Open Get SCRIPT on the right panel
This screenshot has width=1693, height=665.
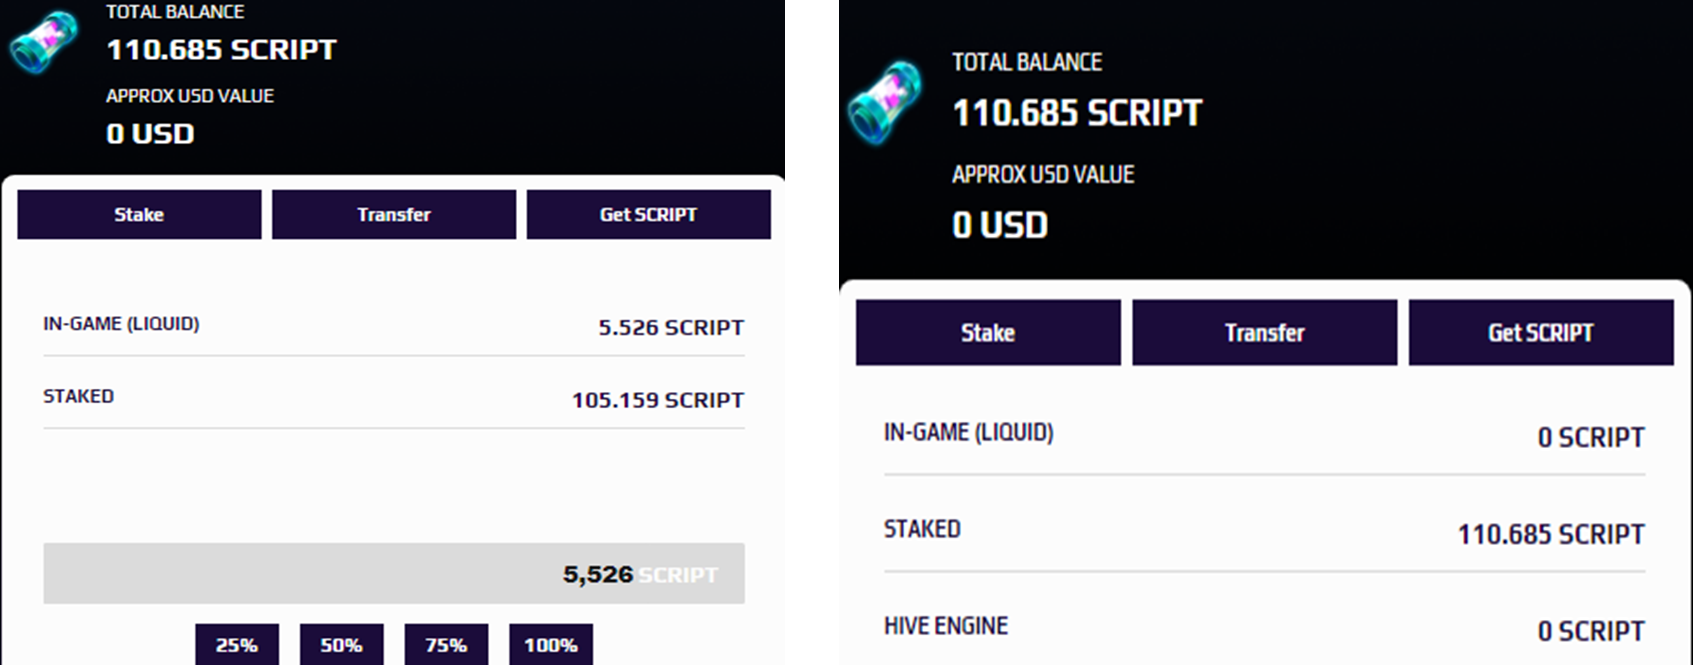click(x=1540, y=332)
